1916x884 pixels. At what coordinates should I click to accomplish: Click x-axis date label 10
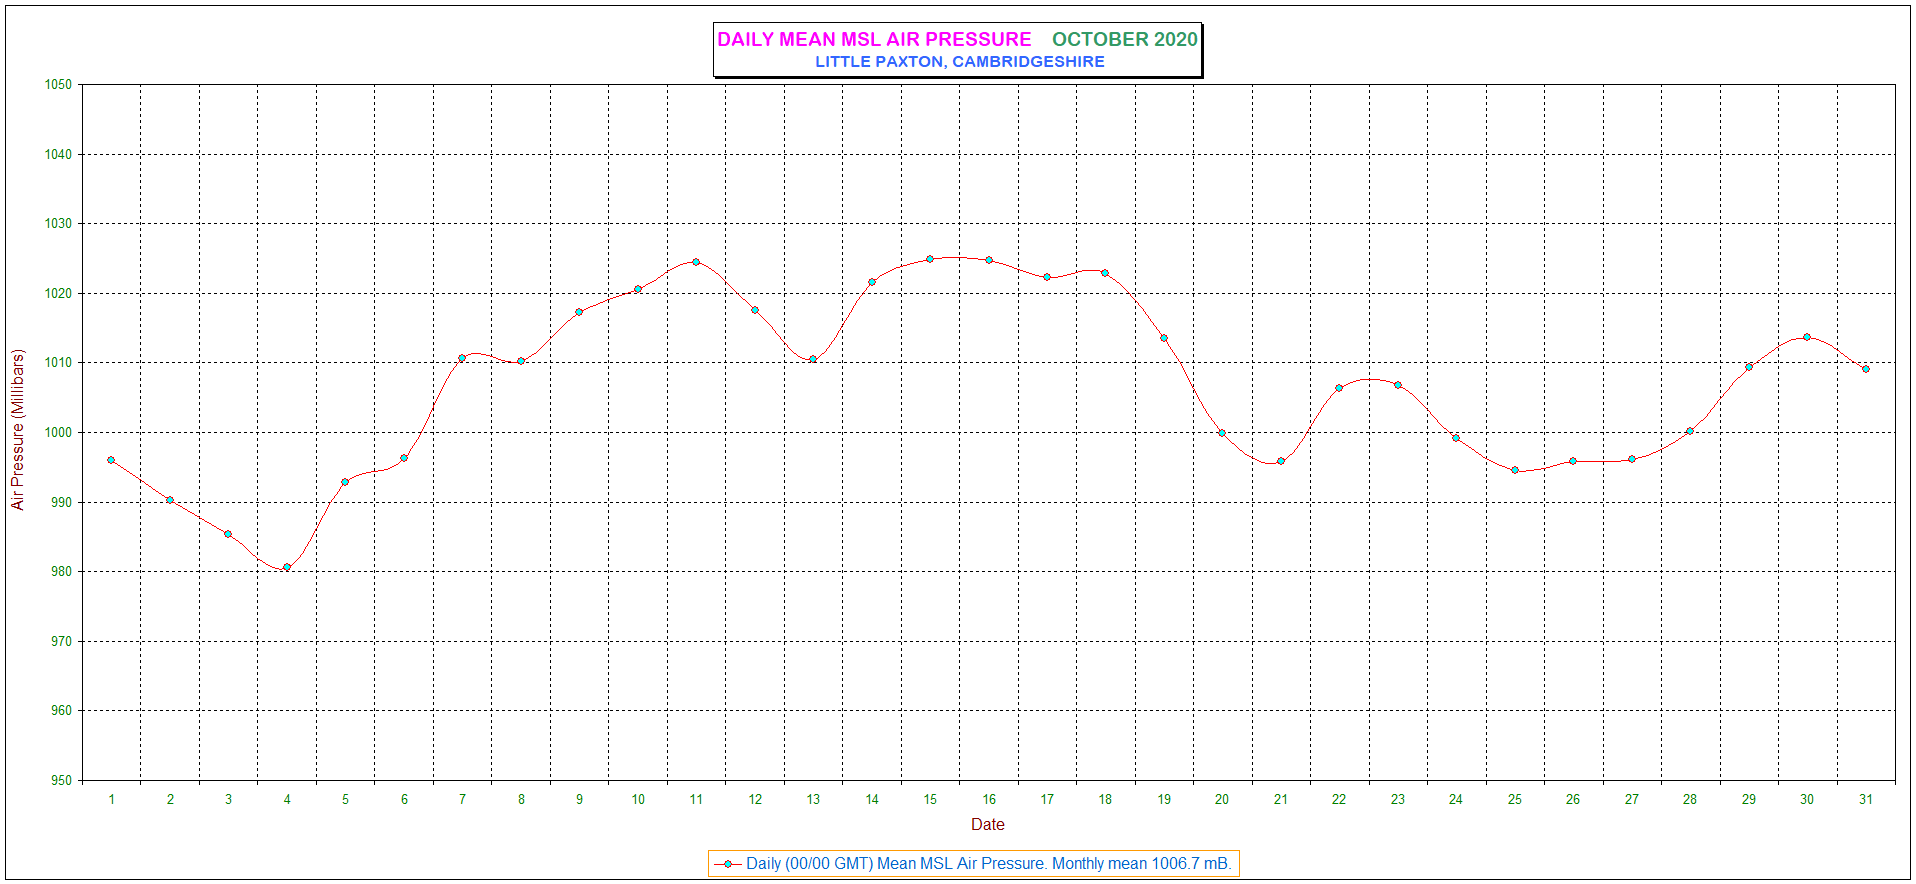(638, 799)
